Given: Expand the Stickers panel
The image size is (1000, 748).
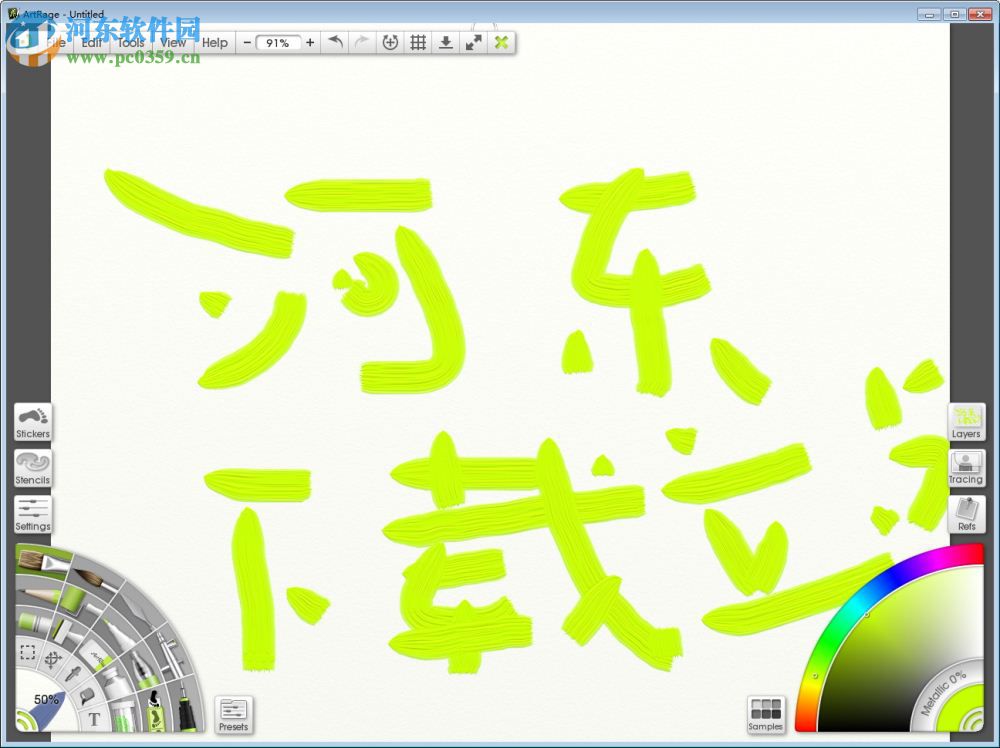Looking at the screenshot, I should point(32,422).
